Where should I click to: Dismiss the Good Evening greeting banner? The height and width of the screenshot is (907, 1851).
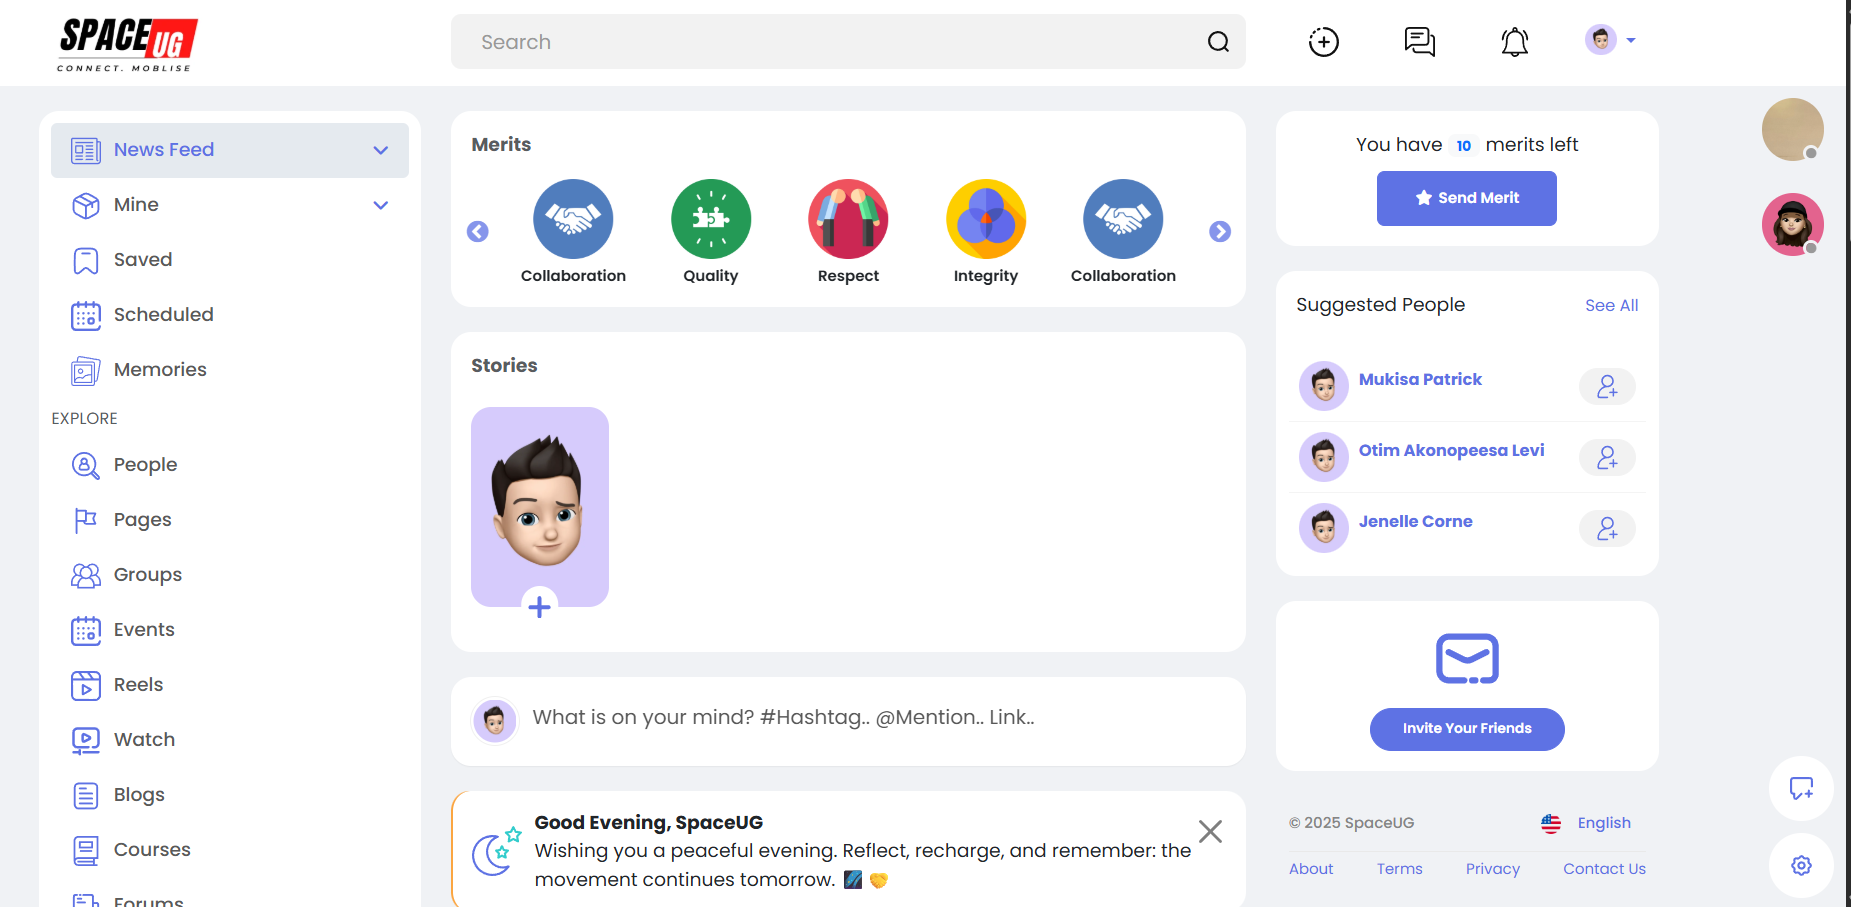tap(1210, 831)
